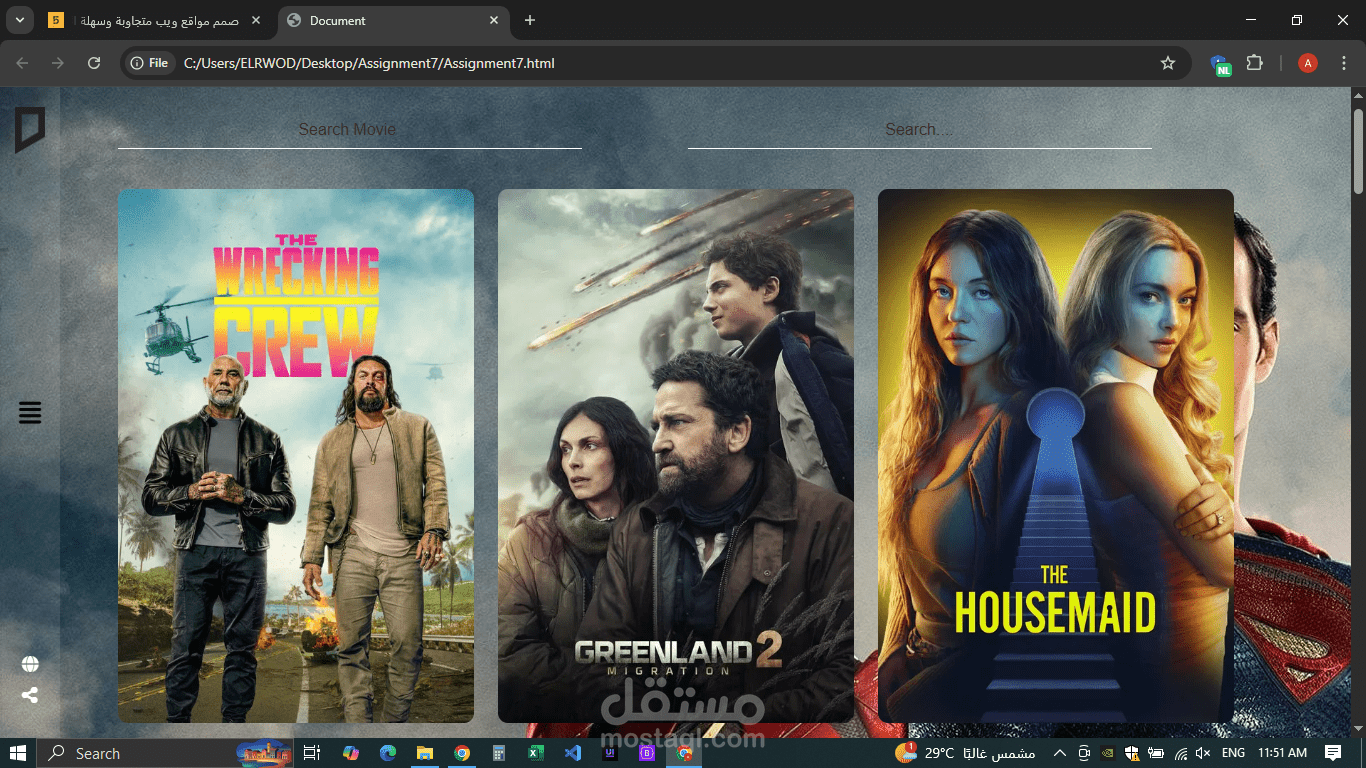The height and width of the screenshot is (768, 1366).
Task: Click the profile avatar button
Action: click(x=1307, y=62)
